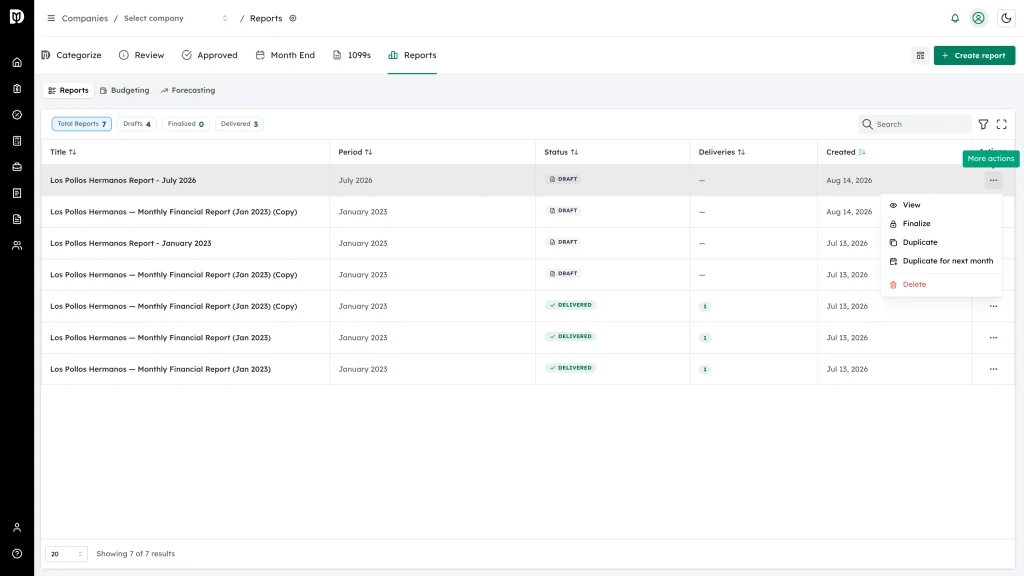Sort by Deliveries column arrows
The image size is (1024, 576).
coord(741,152)
